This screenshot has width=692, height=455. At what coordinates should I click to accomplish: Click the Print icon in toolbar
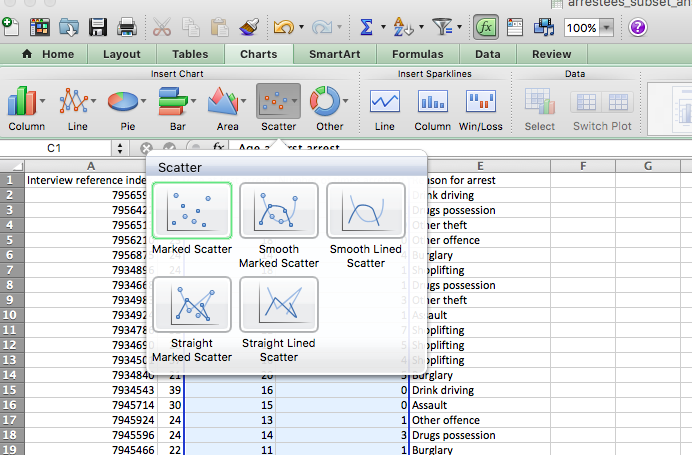127,27
